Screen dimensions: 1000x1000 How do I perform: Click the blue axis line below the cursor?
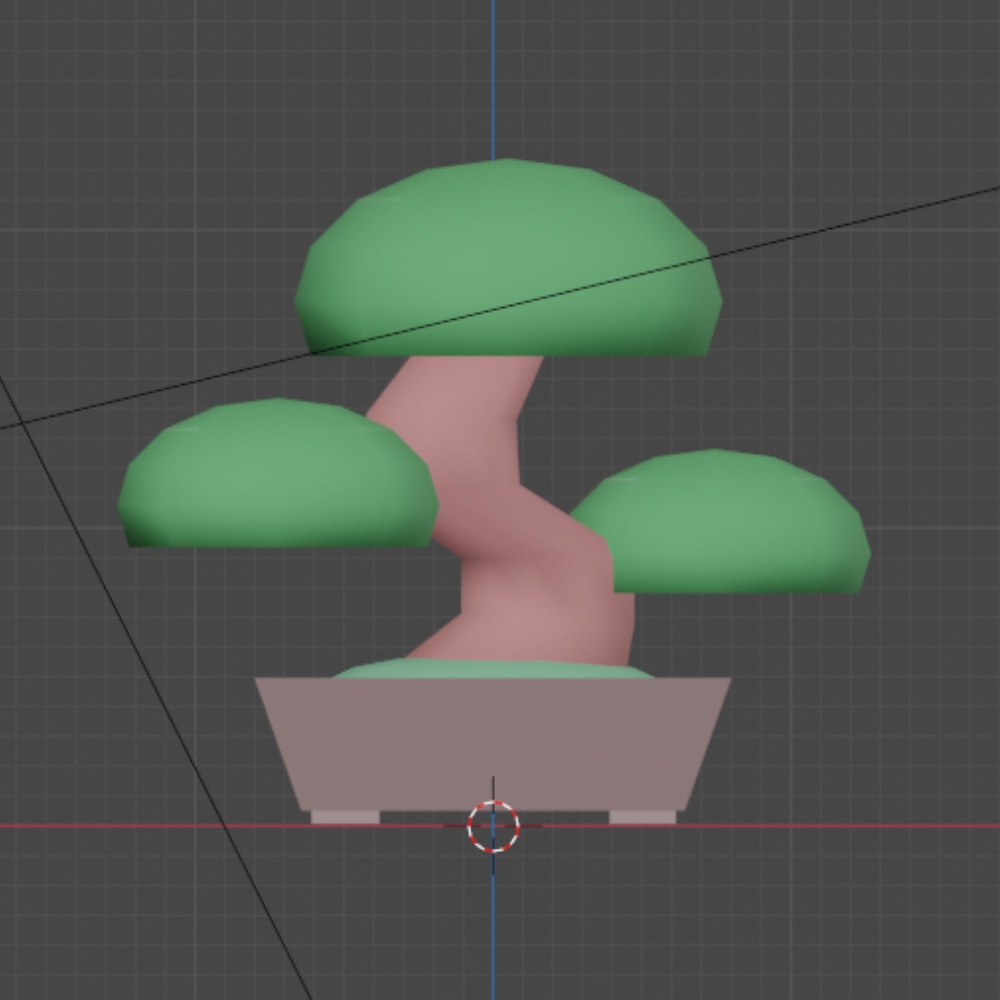click(x=493, y=930)
